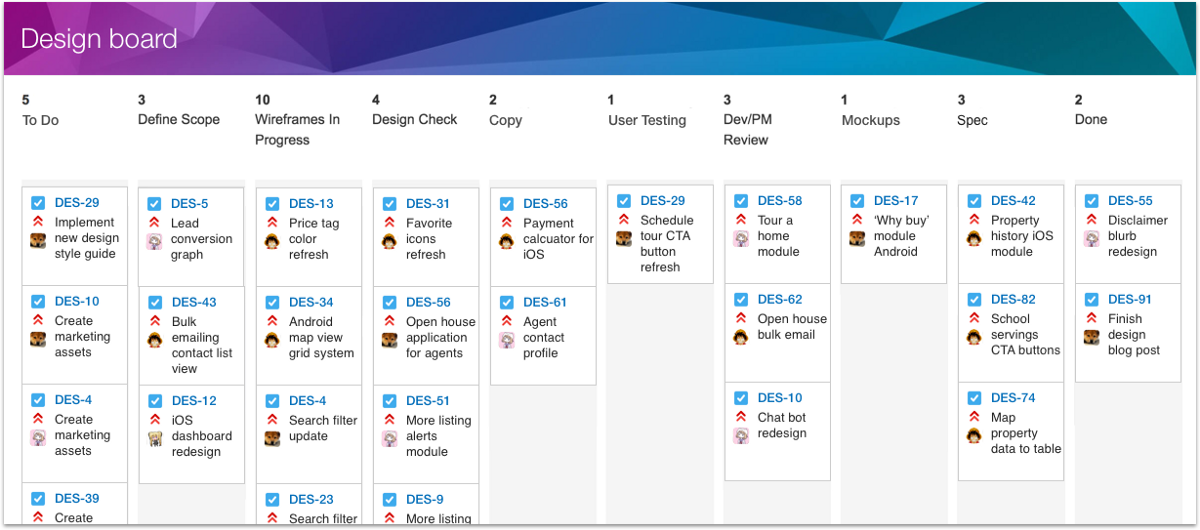Screen dimensions: 1200x530
Task: Click priority icon on DES-61 card
Action: (506, 321)
